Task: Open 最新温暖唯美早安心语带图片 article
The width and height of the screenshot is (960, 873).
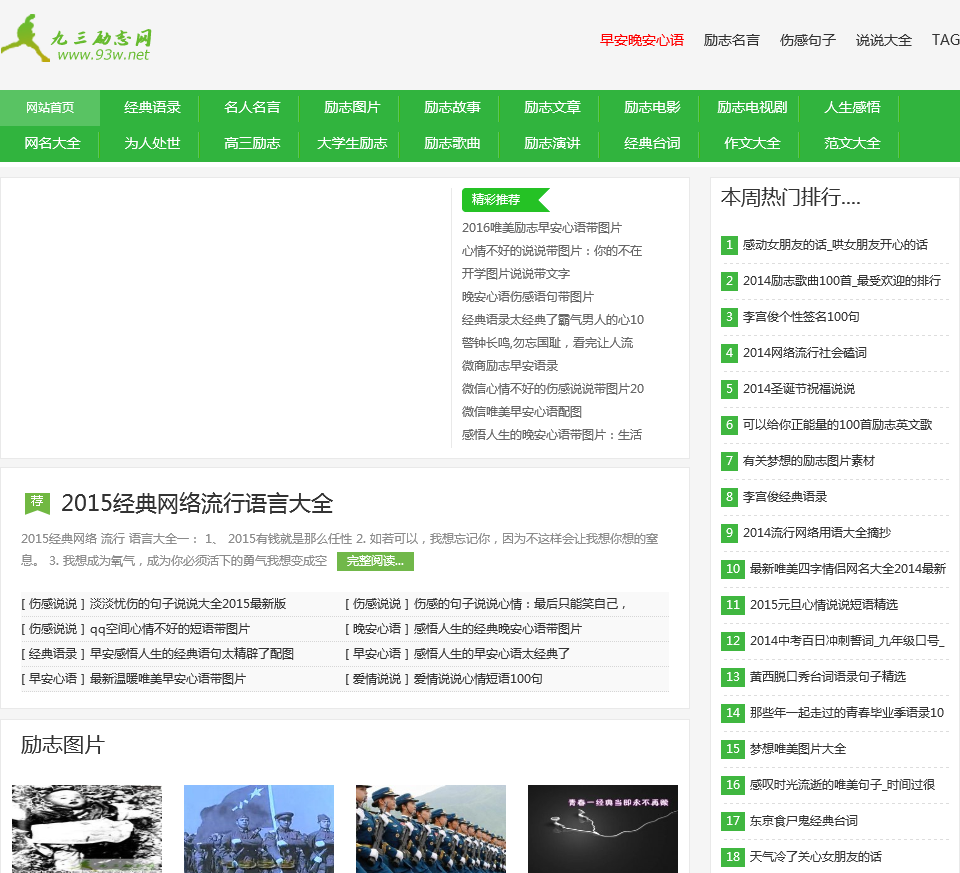Action: [x=168, y=679]
